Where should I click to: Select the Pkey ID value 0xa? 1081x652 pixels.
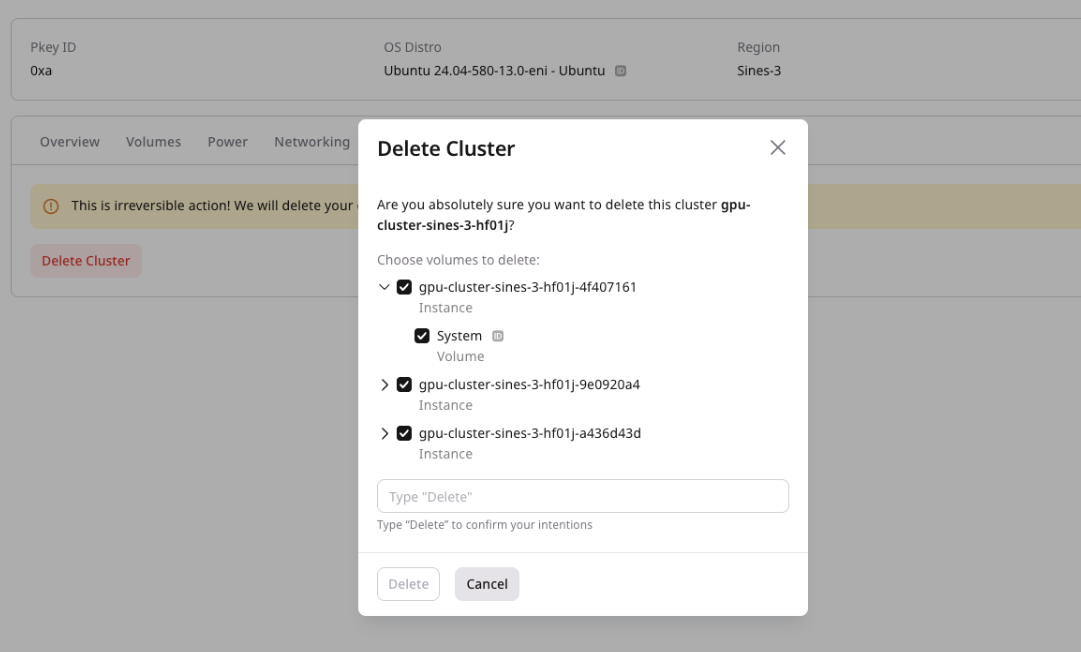coord(40,70)
